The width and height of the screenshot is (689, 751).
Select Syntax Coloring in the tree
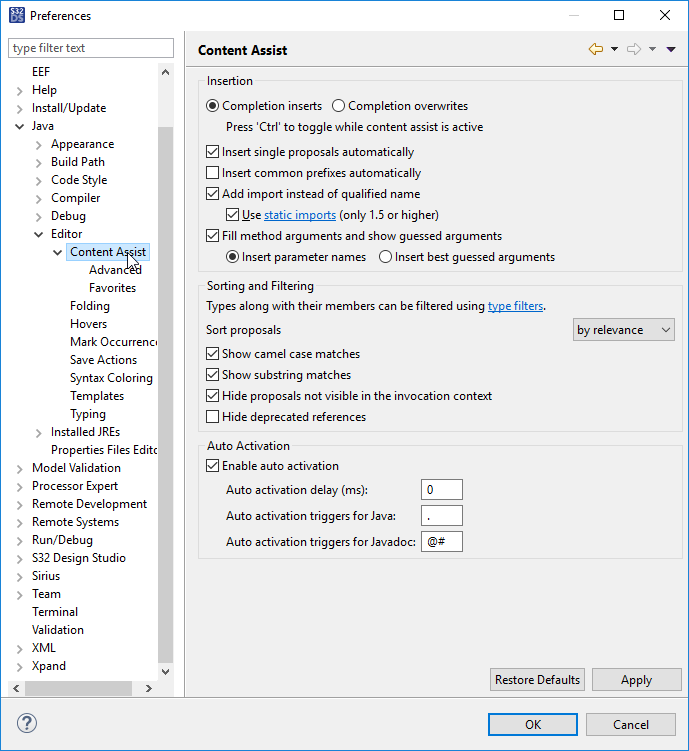pos(111,378)
